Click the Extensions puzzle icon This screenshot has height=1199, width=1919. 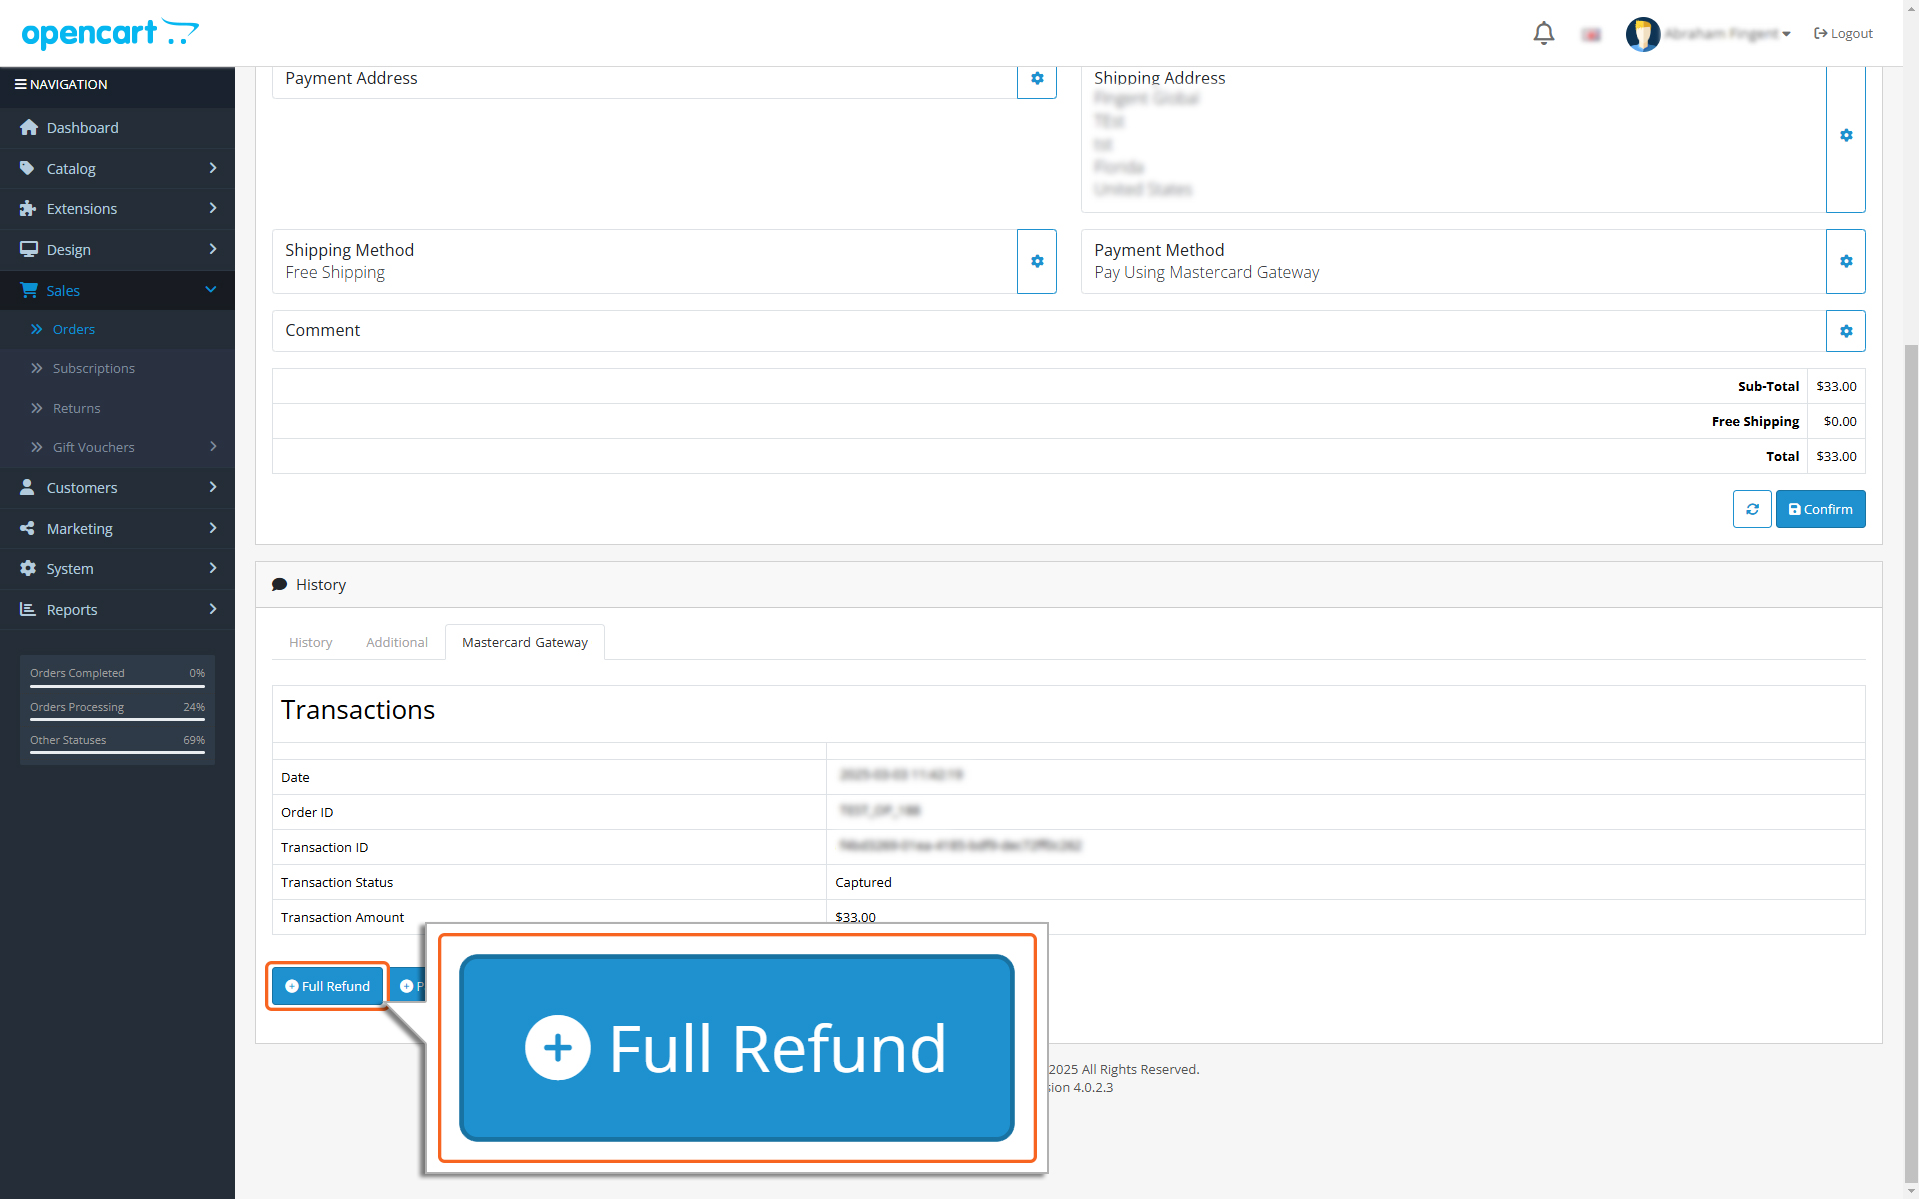tap(28, 208)
